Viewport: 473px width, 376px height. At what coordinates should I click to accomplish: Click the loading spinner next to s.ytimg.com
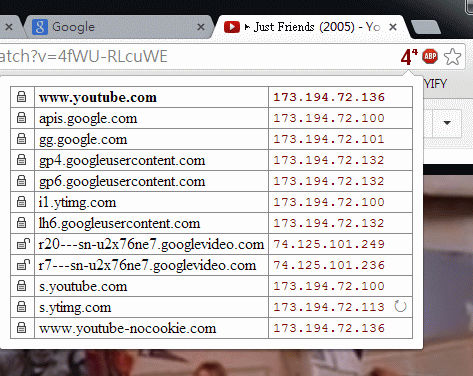[400, 306]
